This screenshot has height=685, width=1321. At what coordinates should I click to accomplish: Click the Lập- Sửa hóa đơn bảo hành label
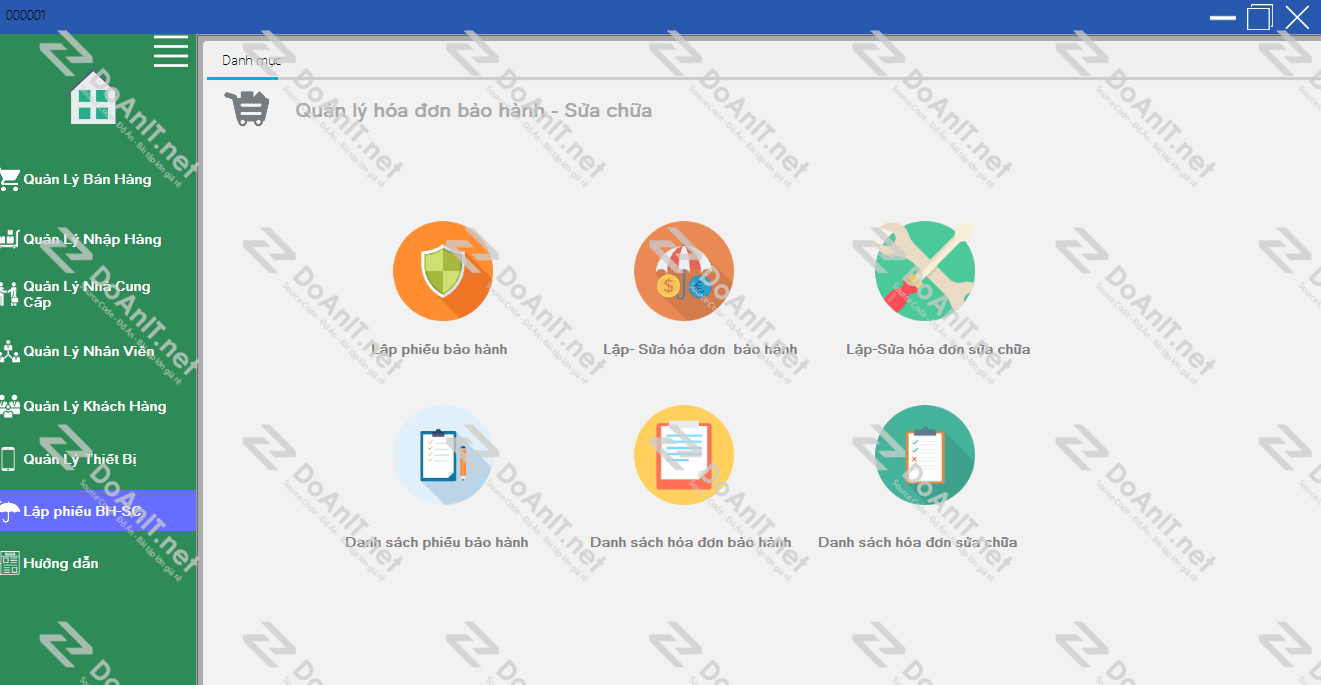click(700, 349)
